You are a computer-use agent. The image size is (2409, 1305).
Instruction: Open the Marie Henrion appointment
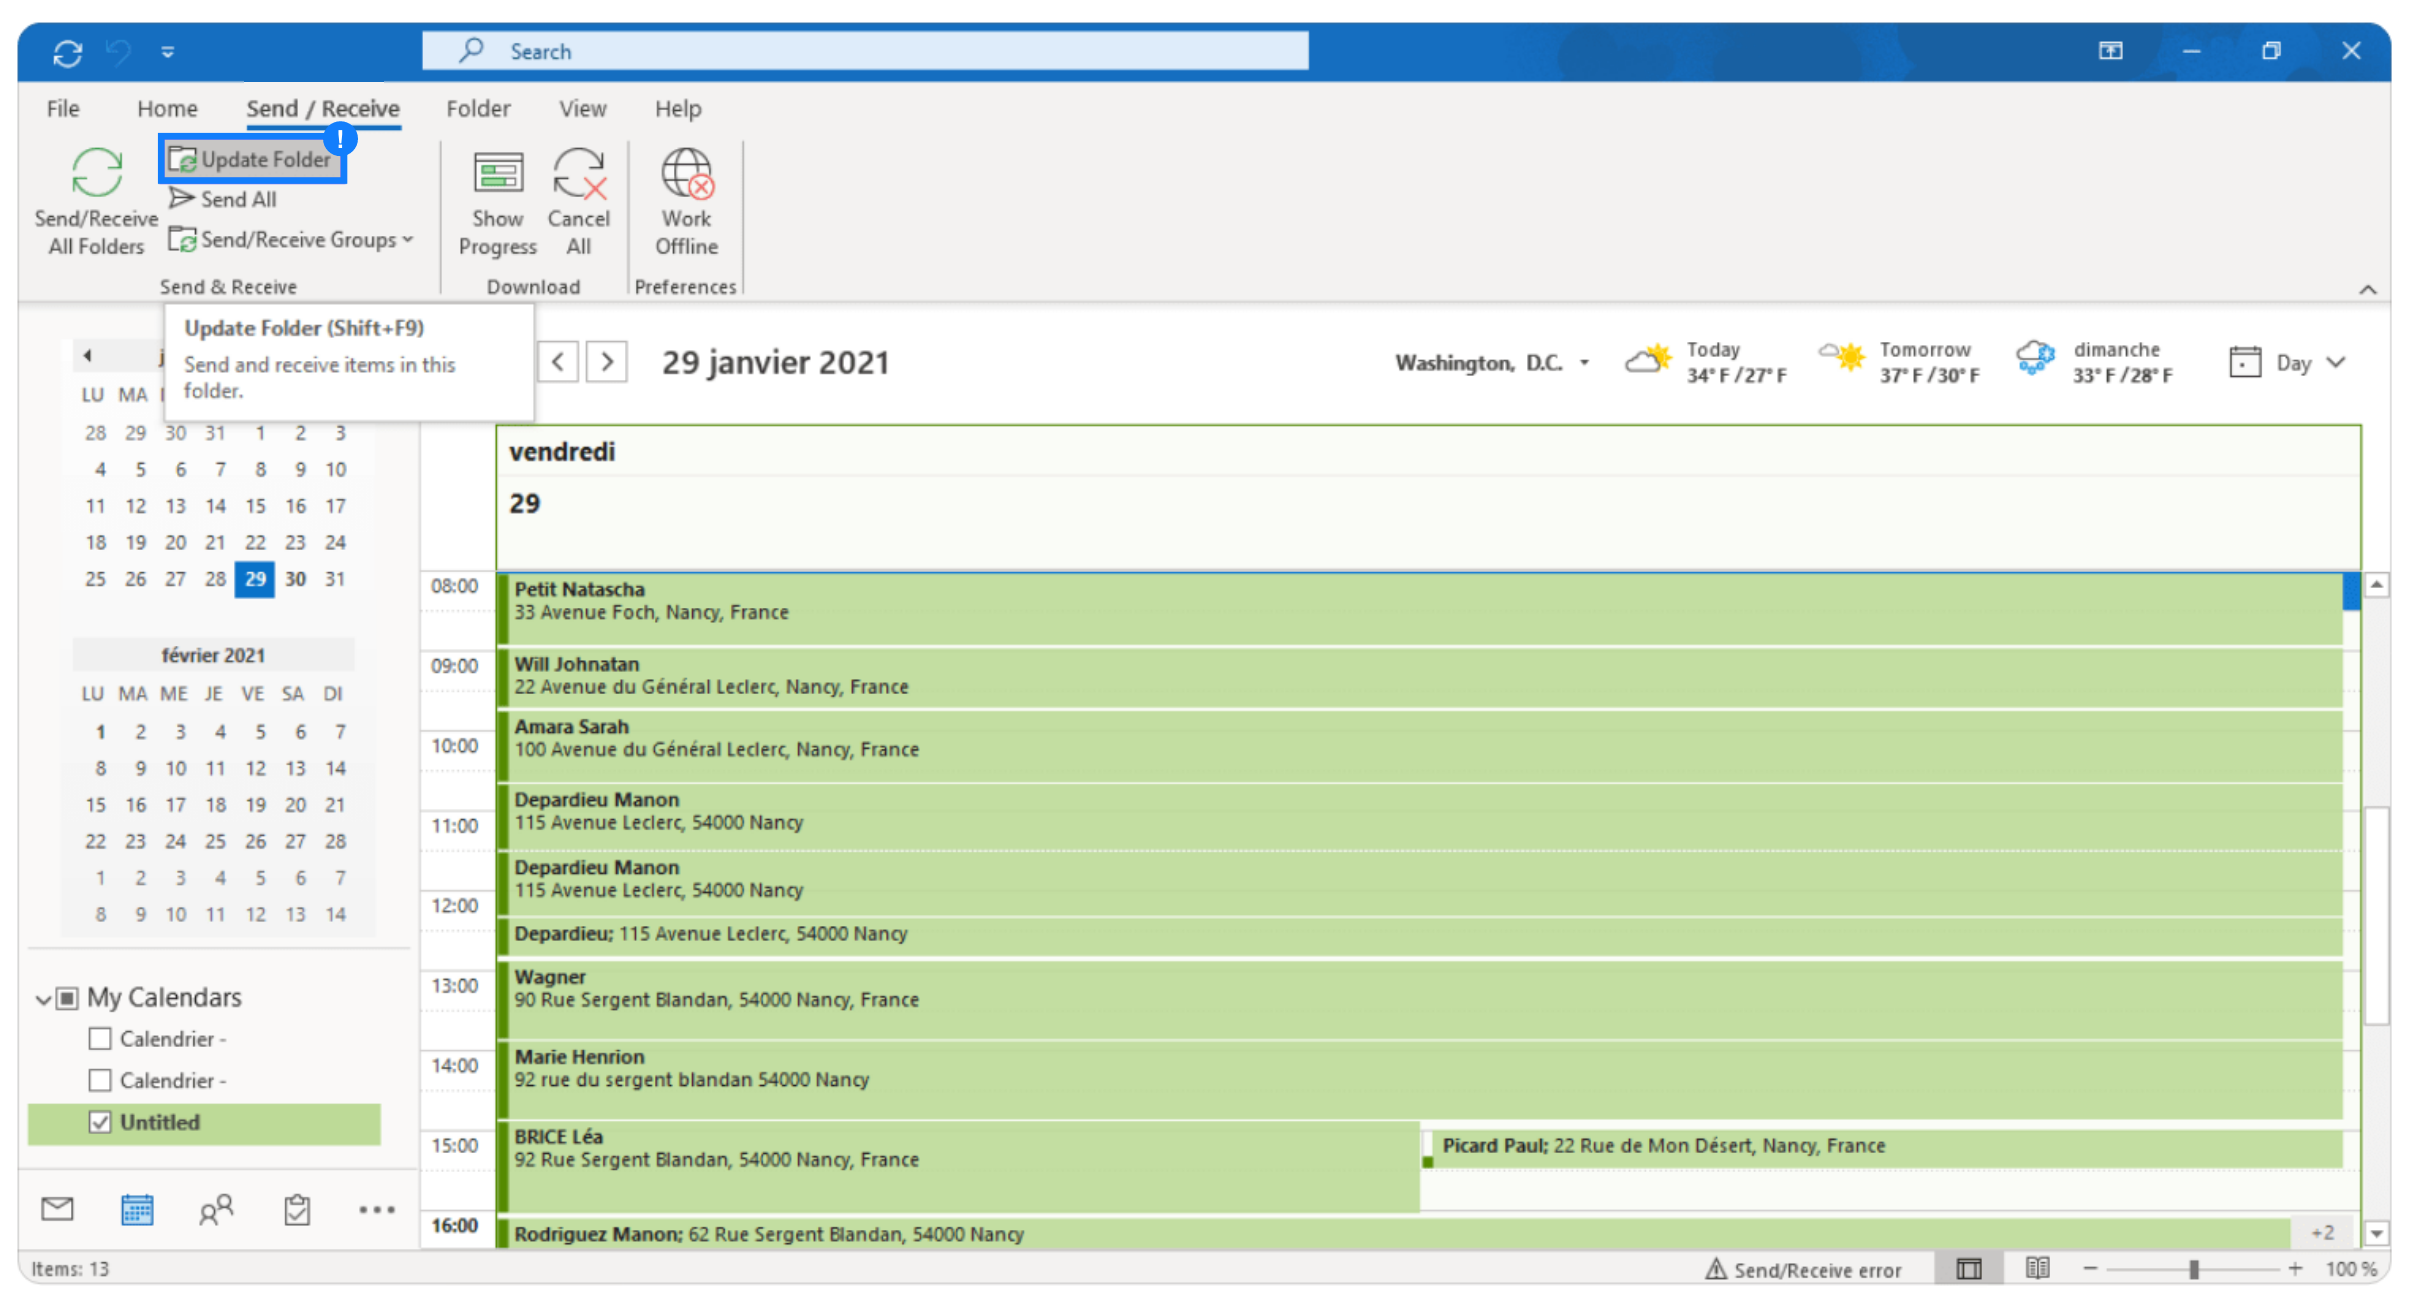1420,1080
